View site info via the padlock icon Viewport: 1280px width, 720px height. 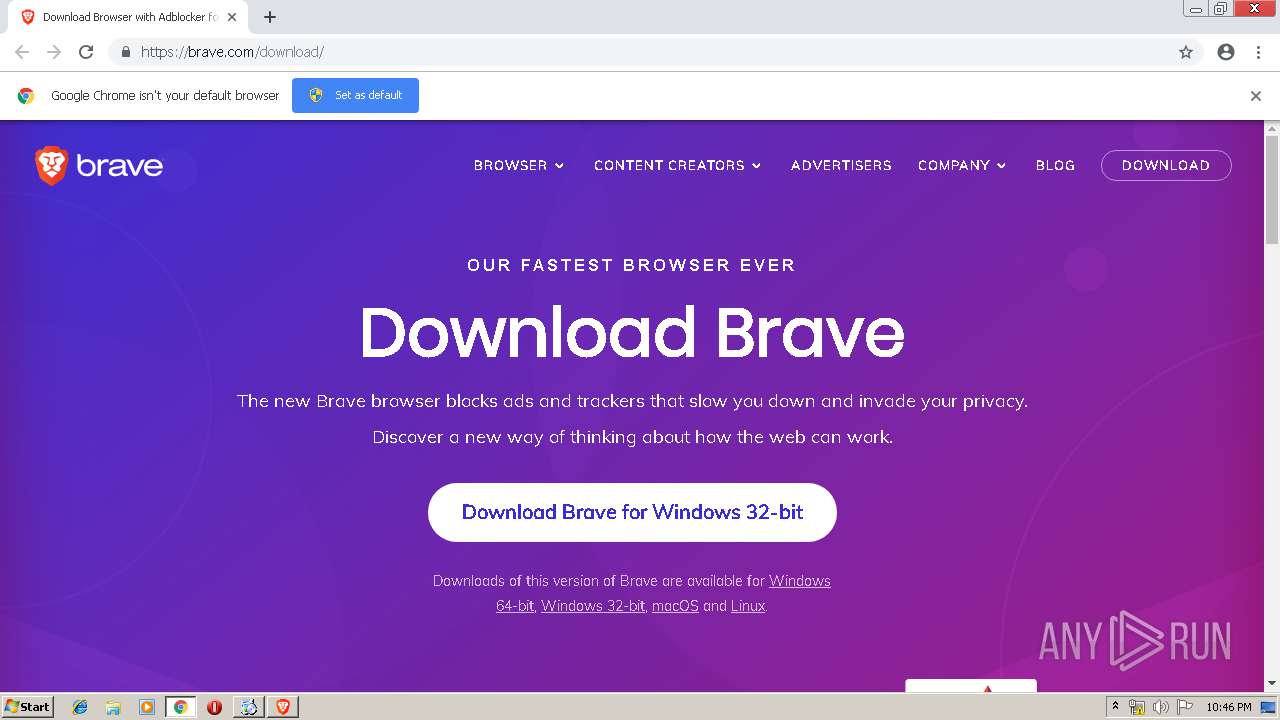tap(125, 52)
